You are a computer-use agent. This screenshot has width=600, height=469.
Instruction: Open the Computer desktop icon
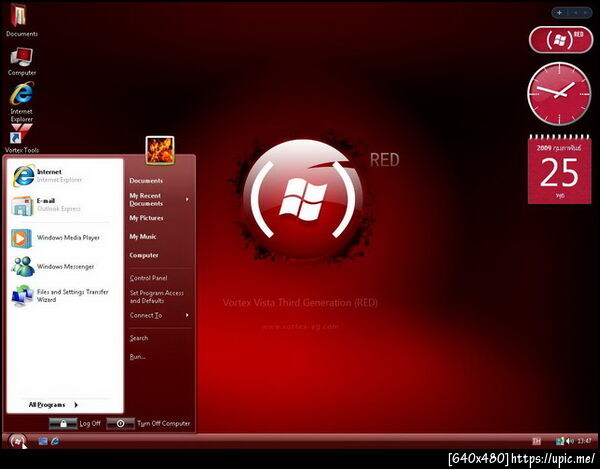[x=22, y=62]
